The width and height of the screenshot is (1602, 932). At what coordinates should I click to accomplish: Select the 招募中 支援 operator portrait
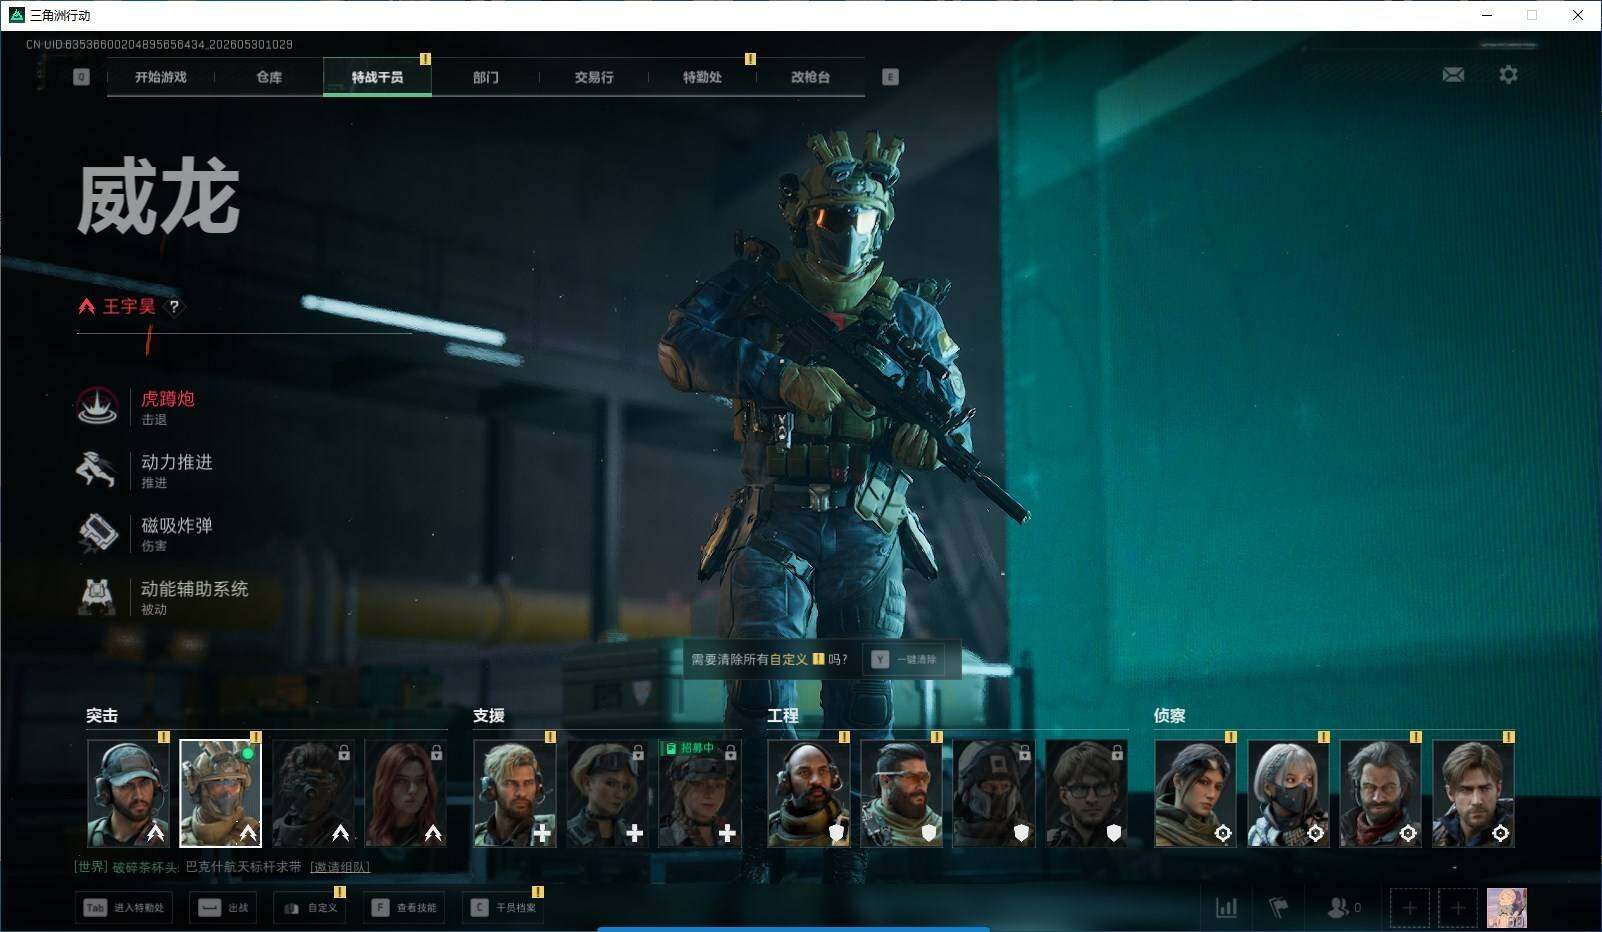tap(699, 794)
